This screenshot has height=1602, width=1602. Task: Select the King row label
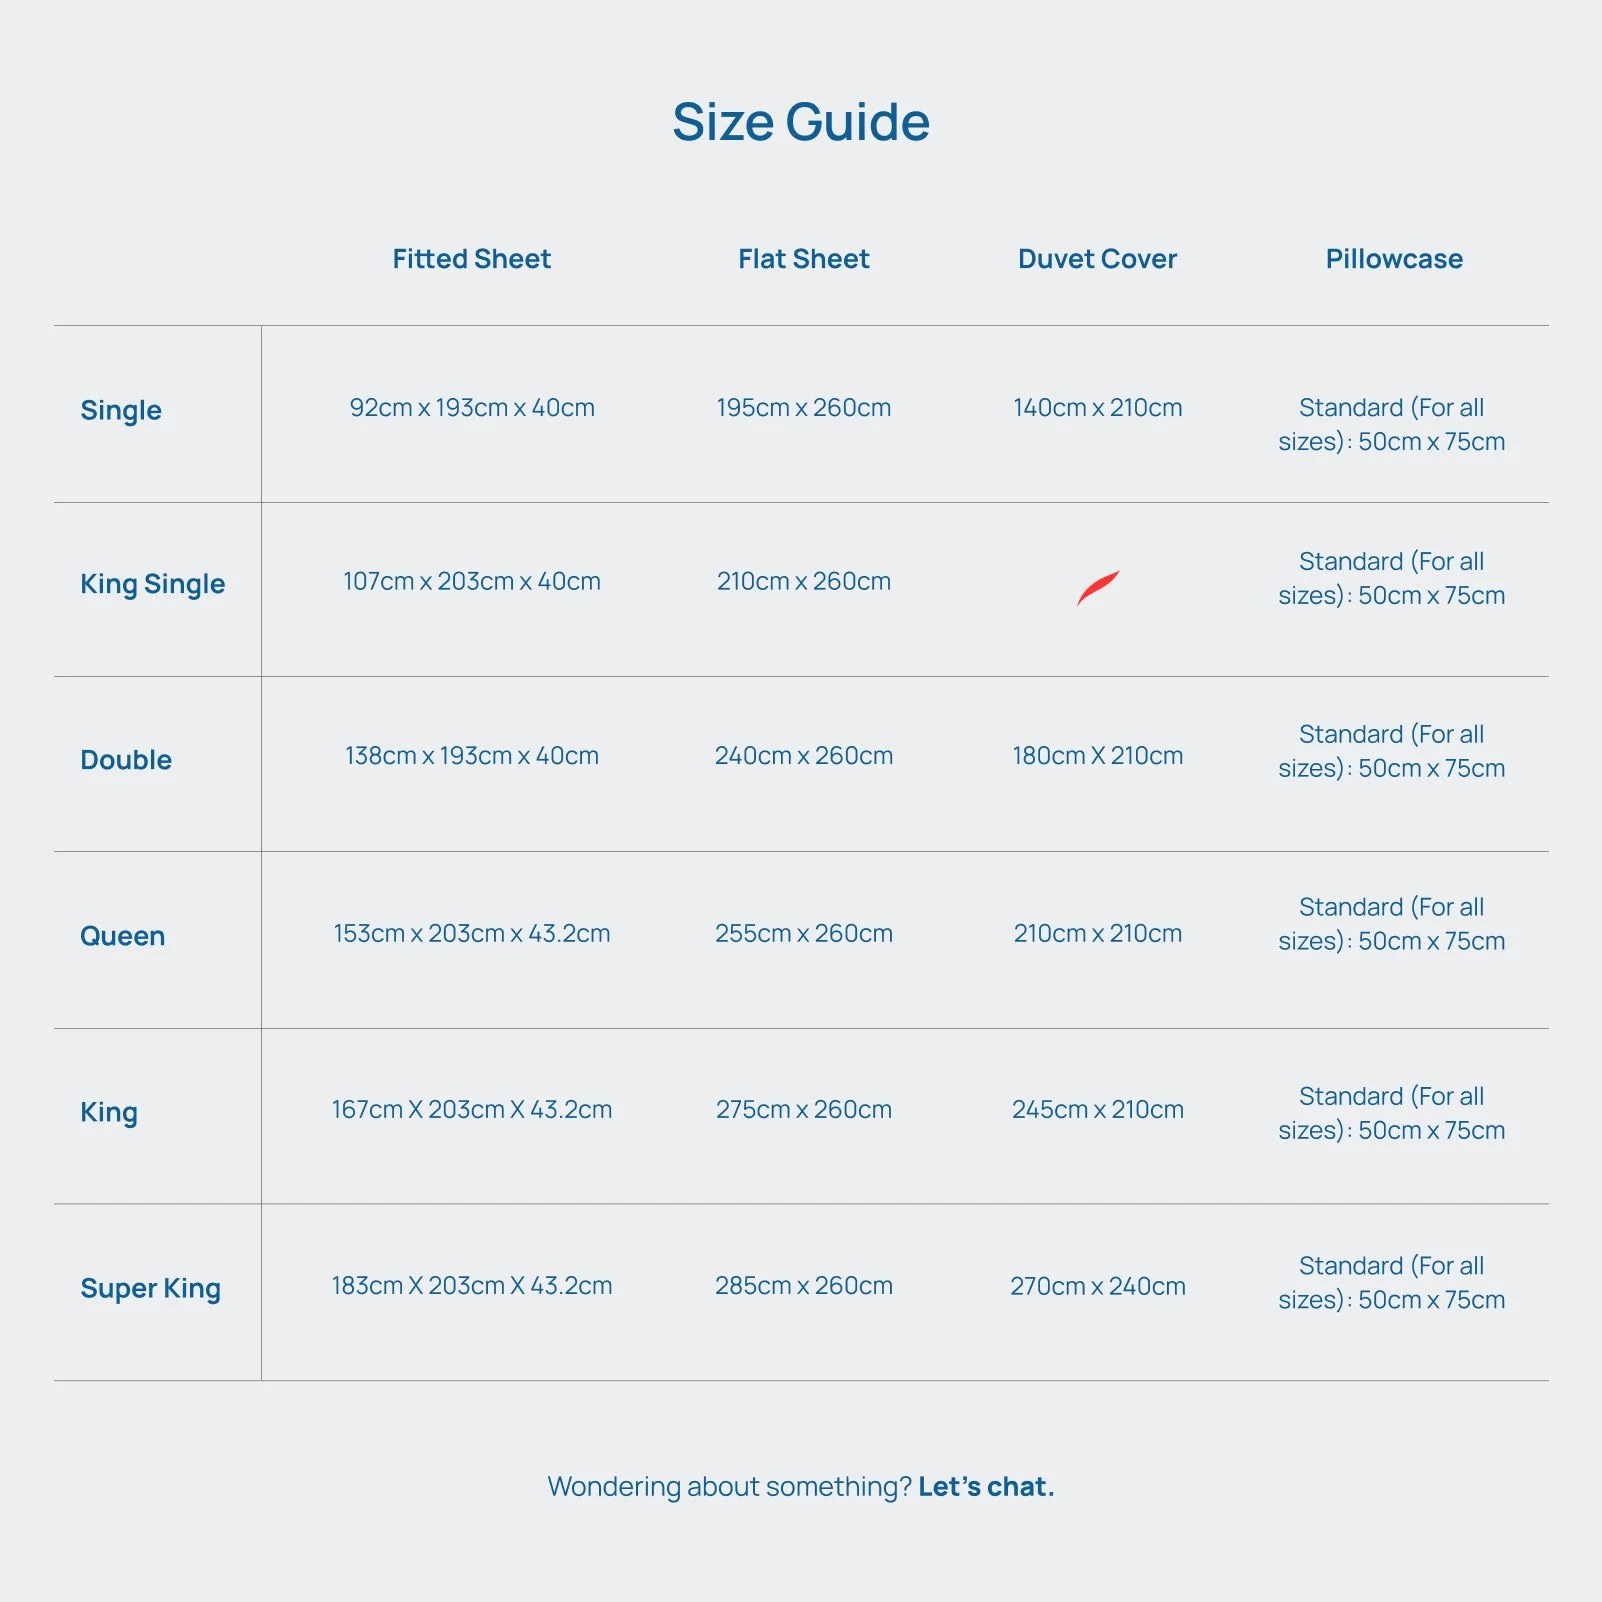(x=109, y=1112)
